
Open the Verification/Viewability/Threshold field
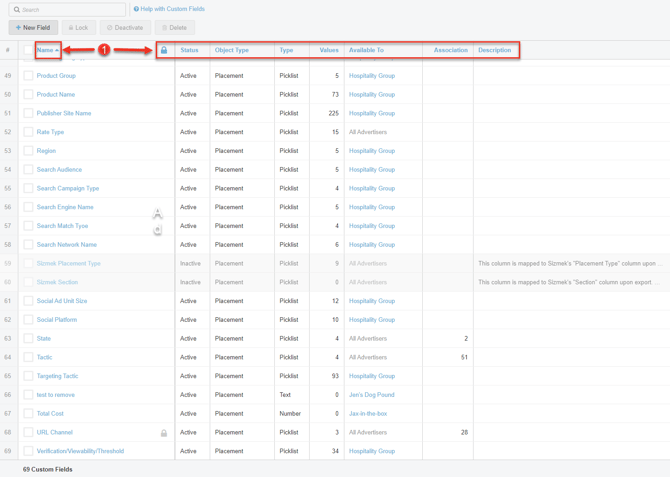[x=80, y=451]
